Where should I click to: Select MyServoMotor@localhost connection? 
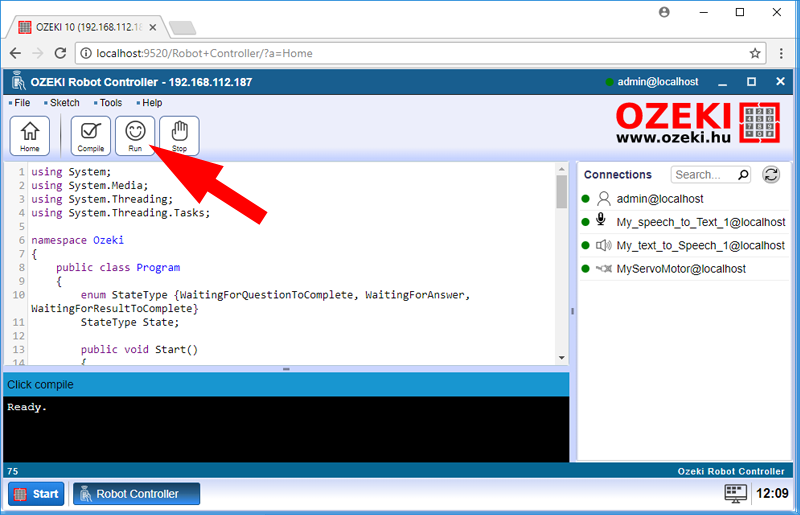pos(680,269)
